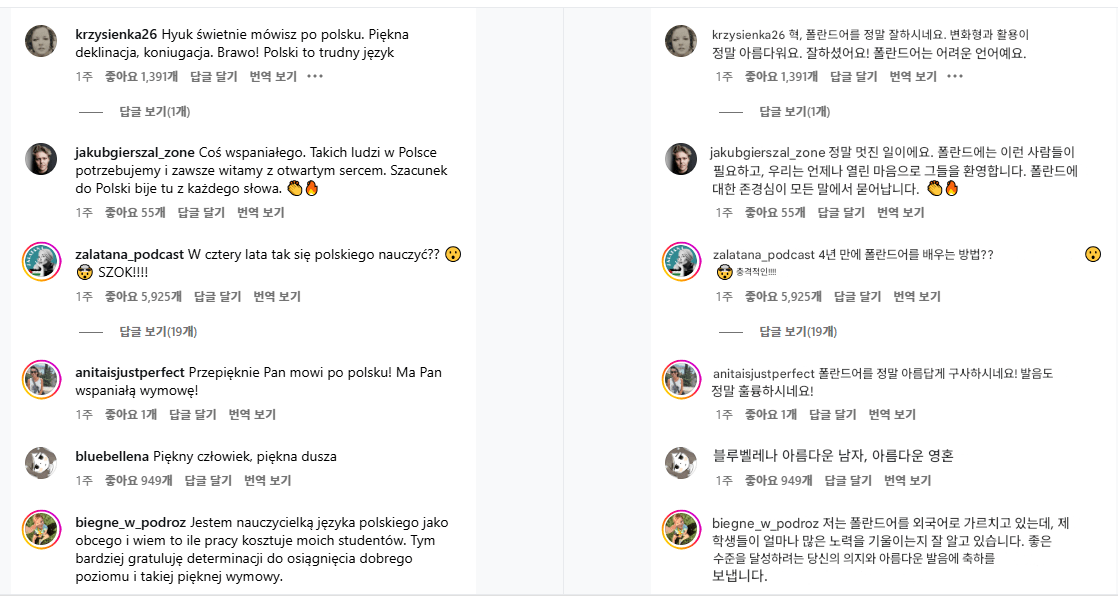Image resolution: width=1118 pixels, height=602 pixels.
Task: Open more options on krzysienka26's Korean translated comment
Action: point(955,76)
